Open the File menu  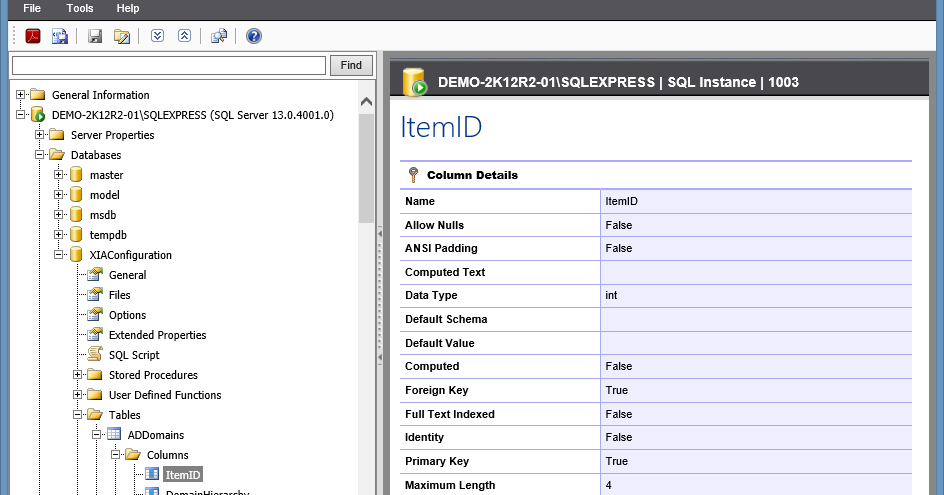[32, 8]
